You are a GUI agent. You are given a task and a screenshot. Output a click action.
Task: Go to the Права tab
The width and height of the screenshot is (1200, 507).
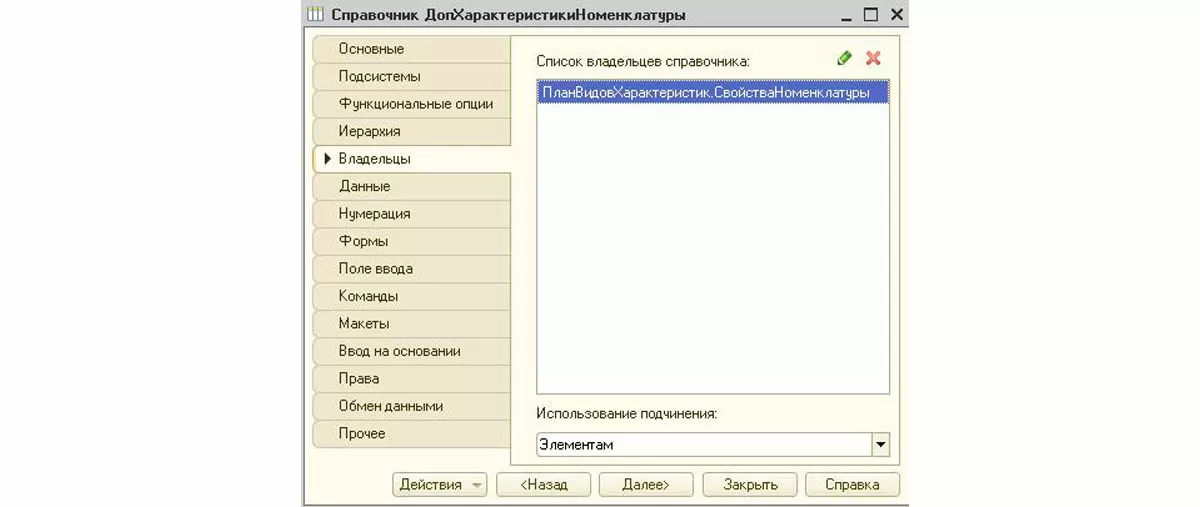412,379
